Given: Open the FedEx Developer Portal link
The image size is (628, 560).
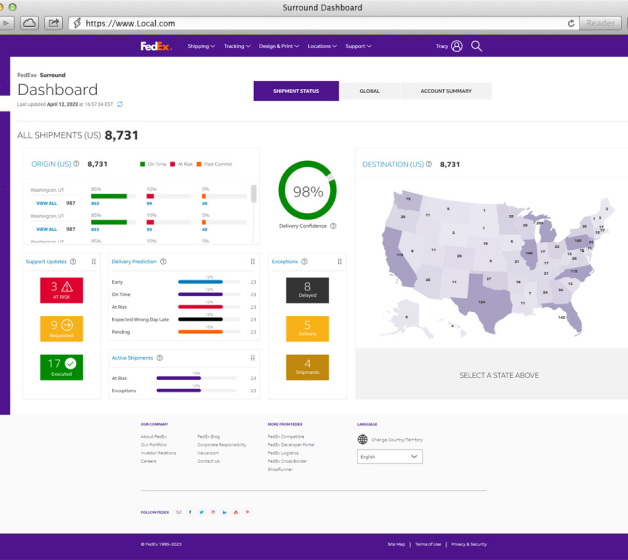Looking at the screenshot, I should point(291,445).
